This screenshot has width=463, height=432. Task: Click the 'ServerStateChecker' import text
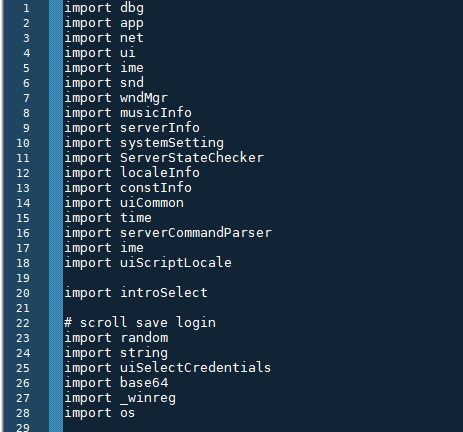pos(192,158)
